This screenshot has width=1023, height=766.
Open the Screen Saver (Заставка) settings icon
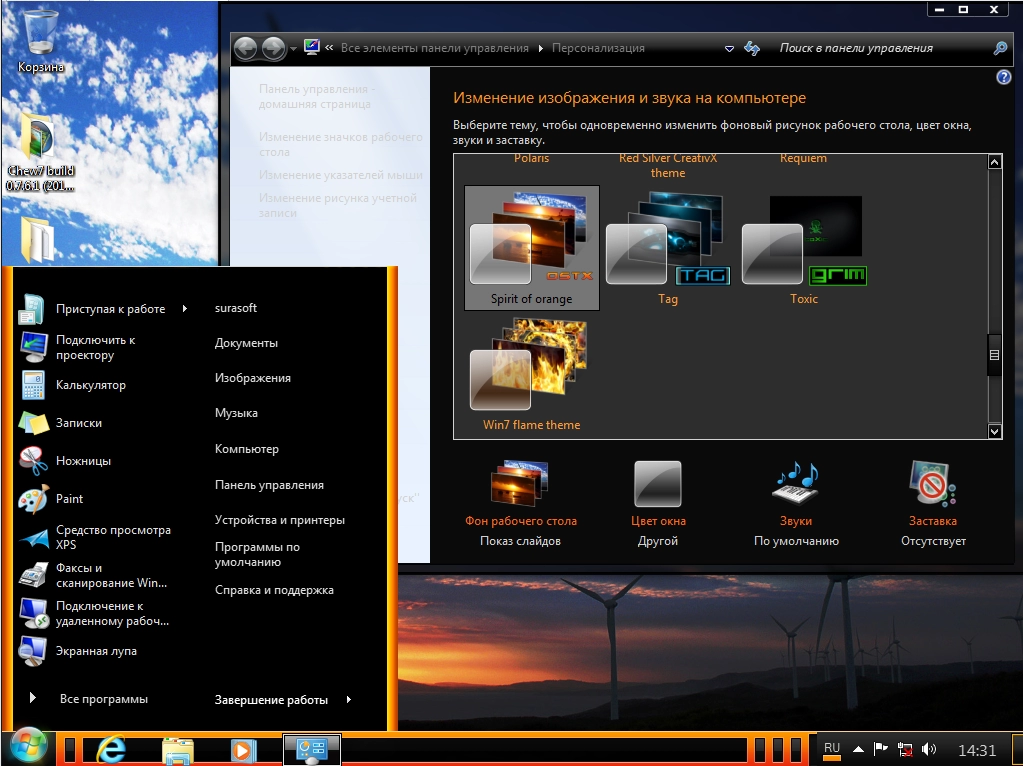(x=932, y=486)
